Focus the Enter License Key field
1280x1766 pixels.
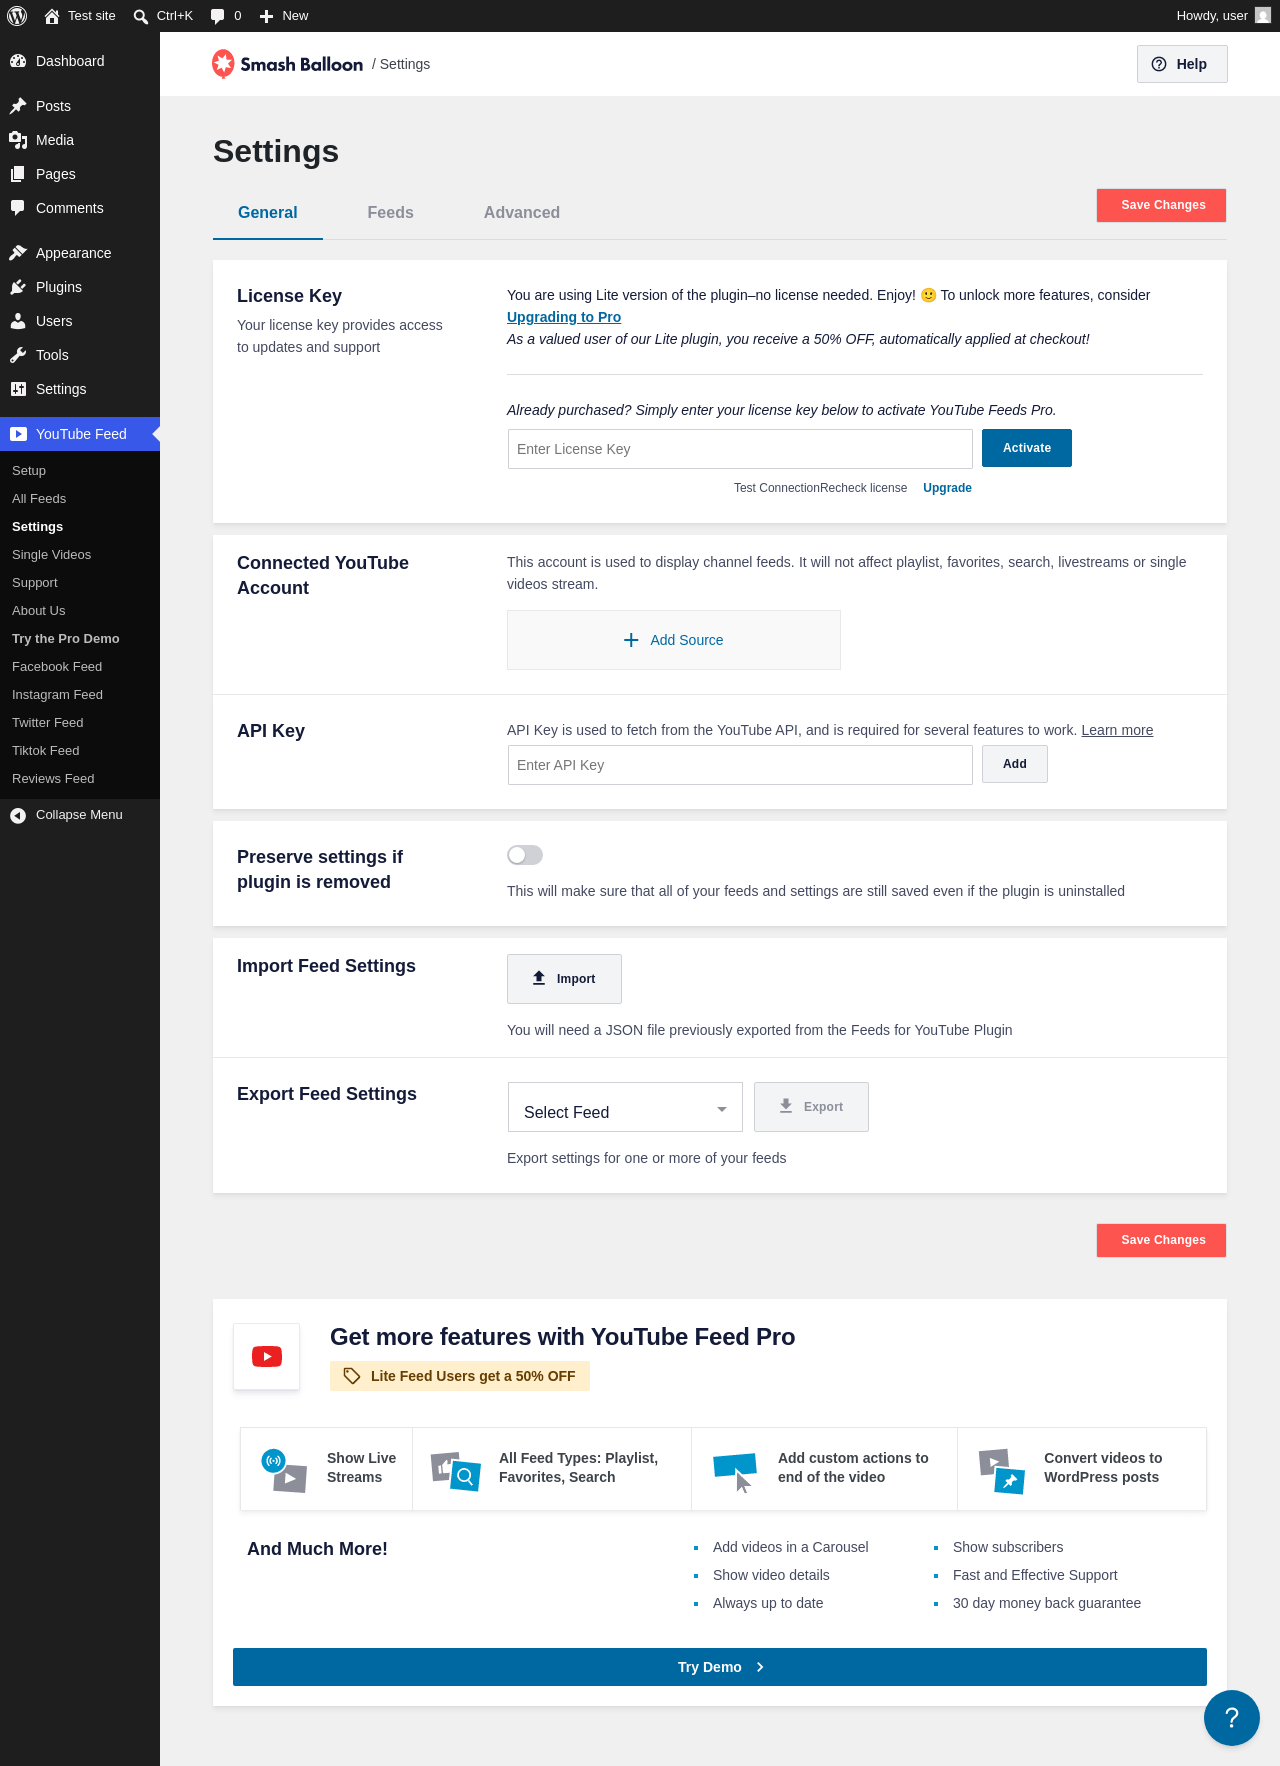(x=740, y=449)
